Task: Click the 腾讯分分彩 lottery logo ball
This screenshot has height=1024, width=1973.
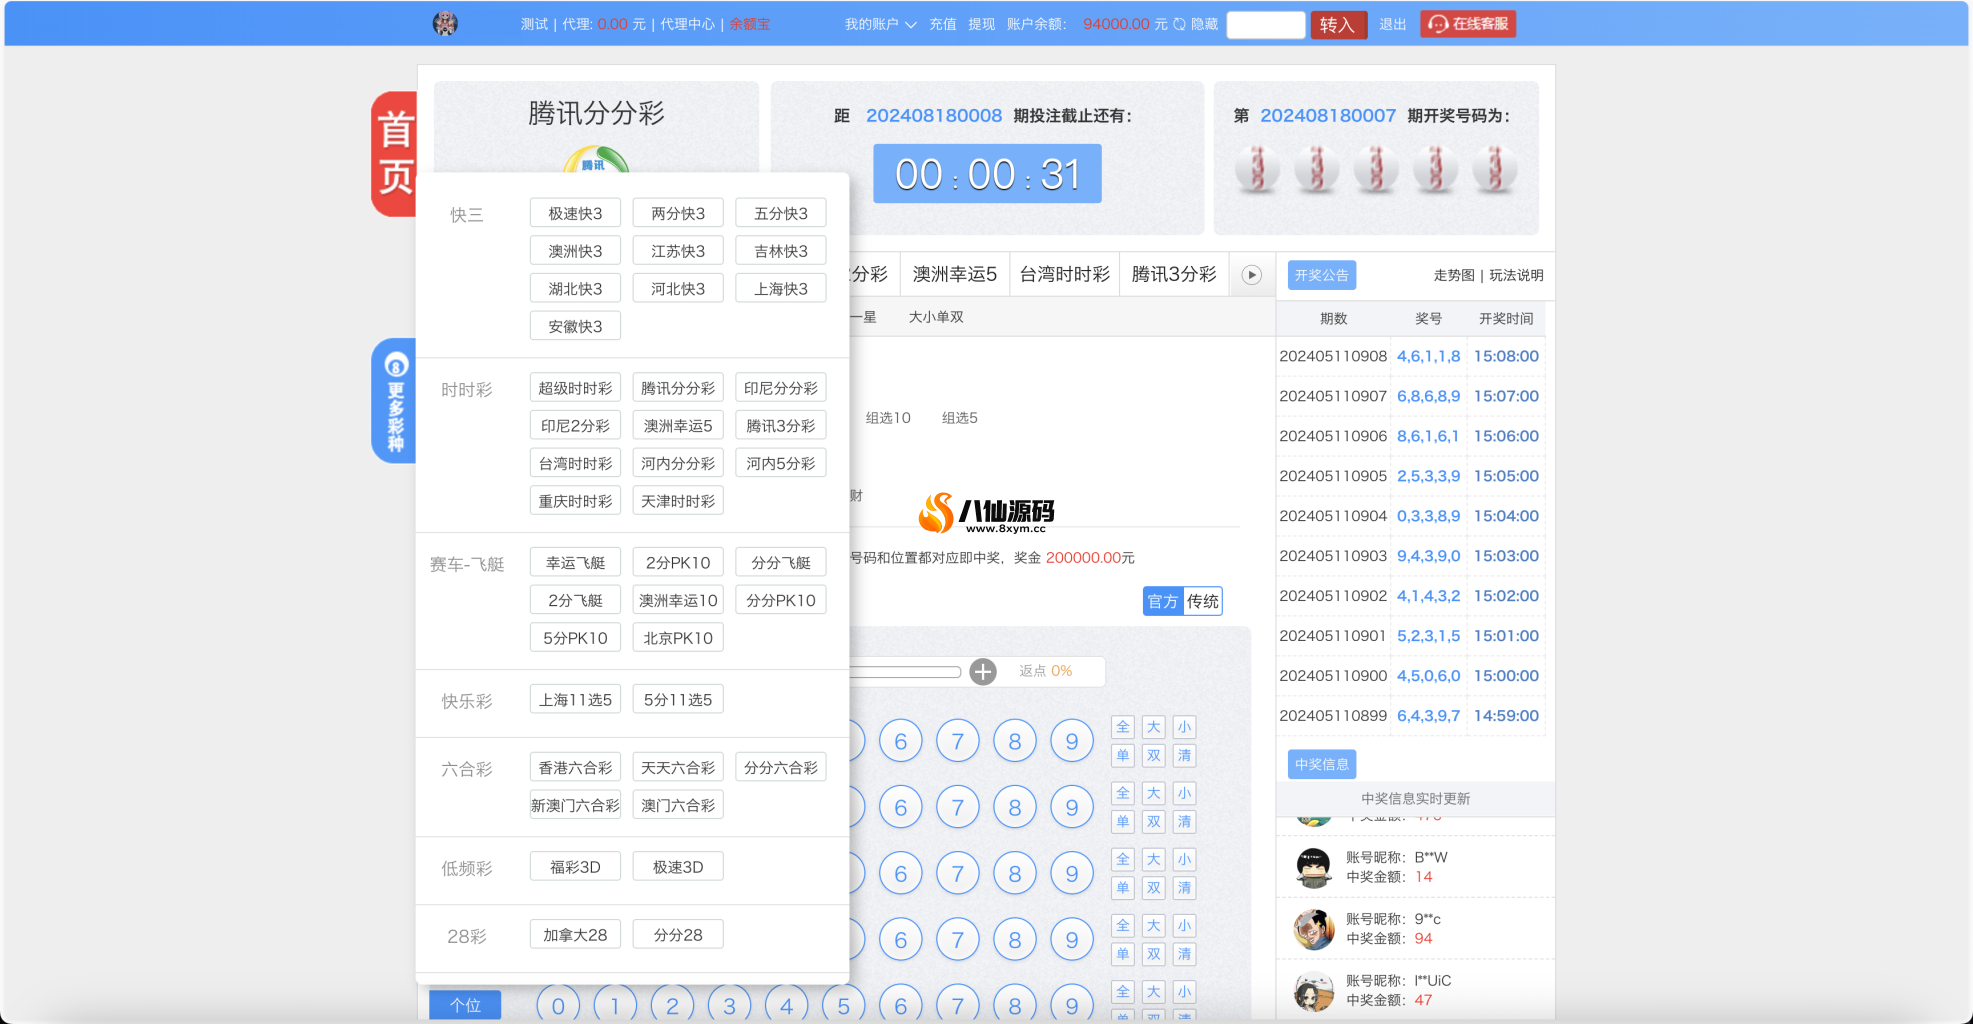Action: [595, 165]
